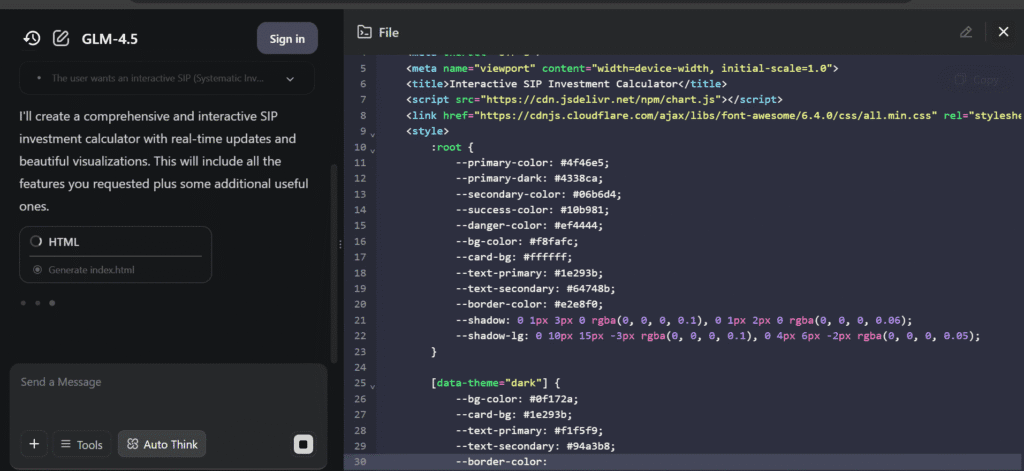Collapse the :root block at line 10

coord(372,148)
